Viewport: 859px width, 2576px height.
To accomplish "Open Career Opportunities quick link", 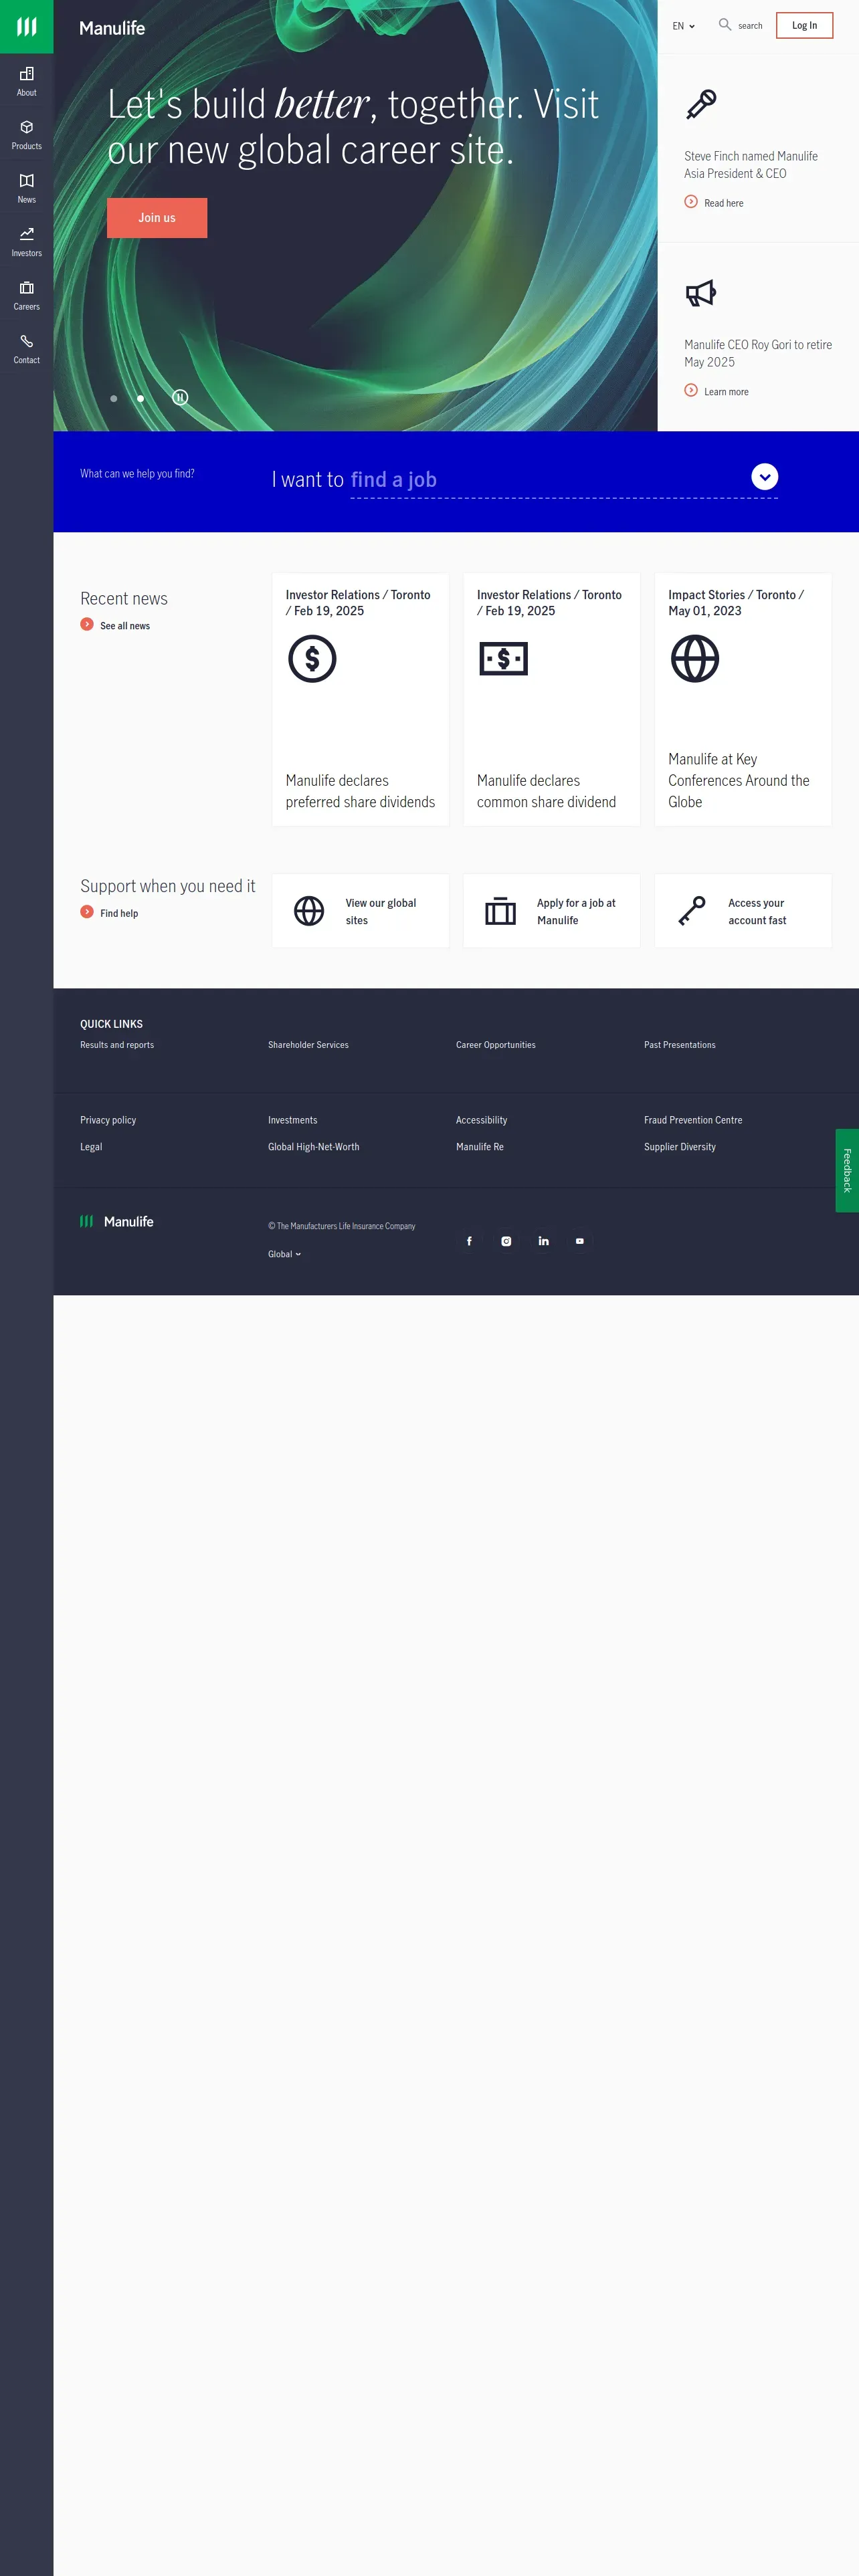I will coord(496,1045).
